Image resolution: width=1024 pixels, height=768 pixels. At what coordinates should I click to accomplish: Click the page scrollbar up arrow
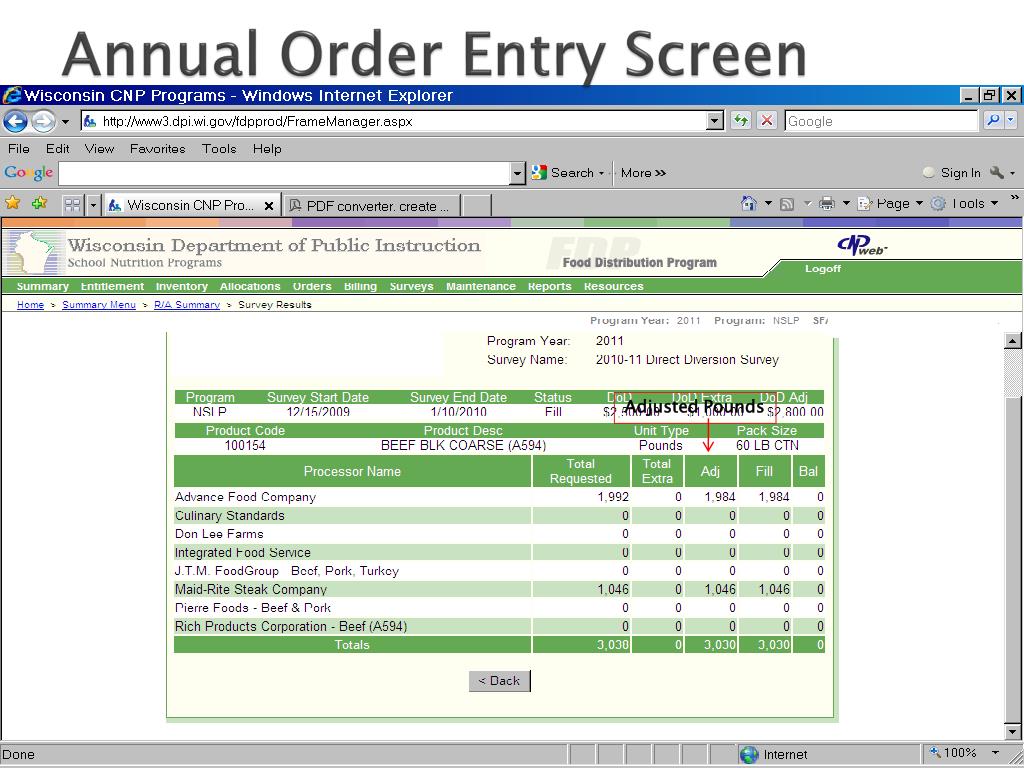click(1013, 340)
